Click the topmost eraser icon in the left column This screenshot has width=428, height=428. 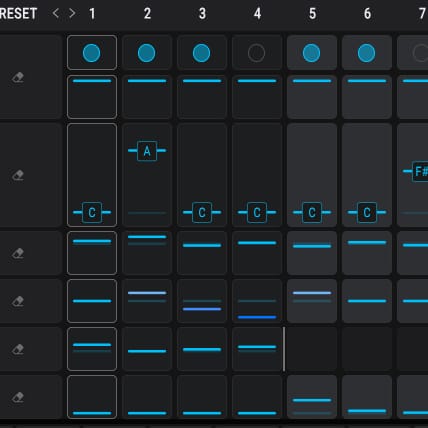tap(18, 77)
